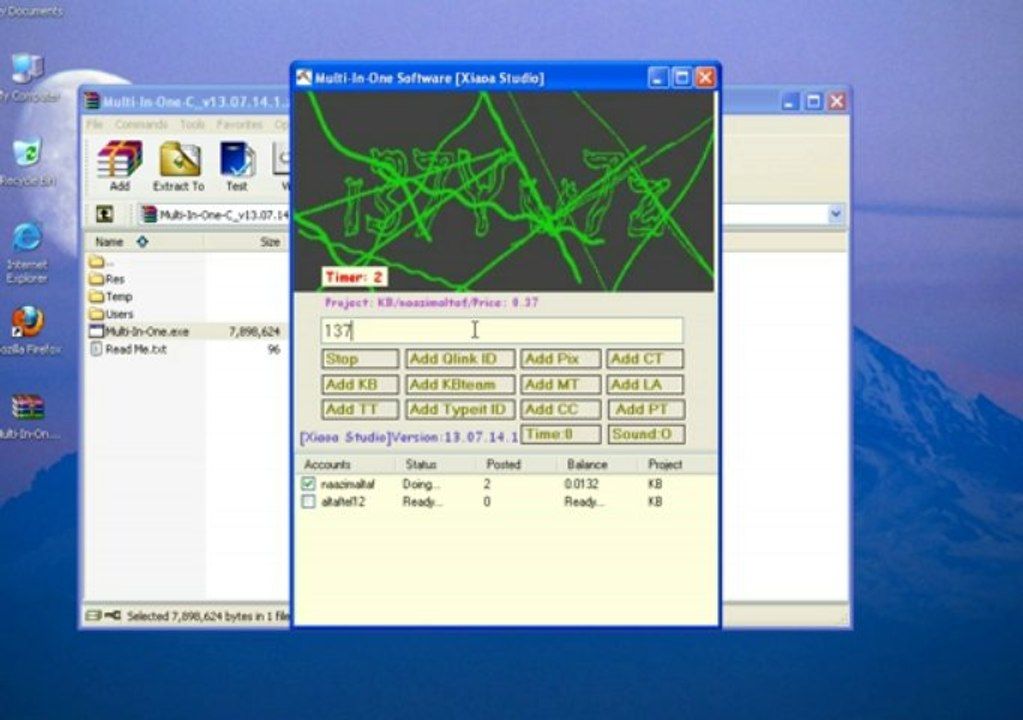This screenshot has height=720, width=1023.
Task: Click the Add TT button
Action: tap(360, 409)
